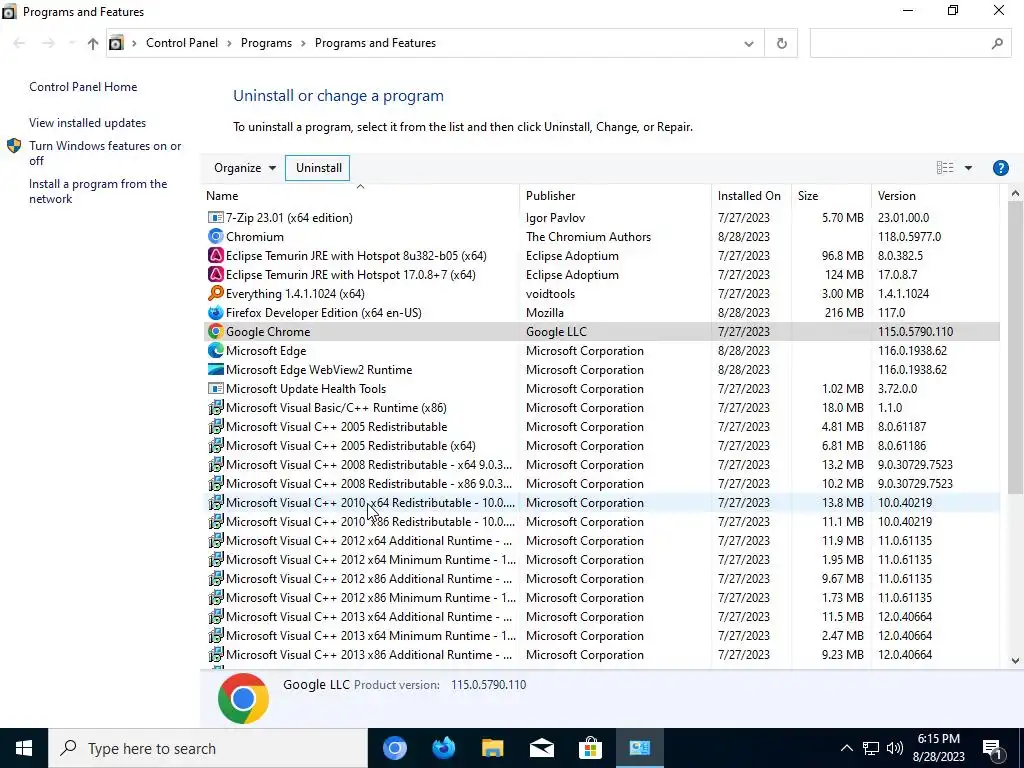Click the active Control Panel taskbar button

639,748
